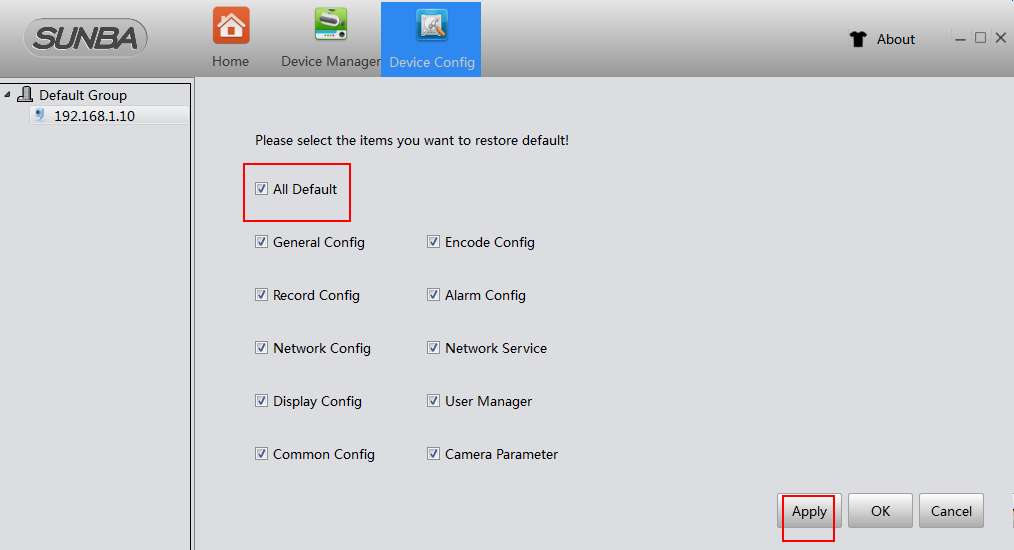
Task: Click the Apply button
Action: [x=809, y=511]
